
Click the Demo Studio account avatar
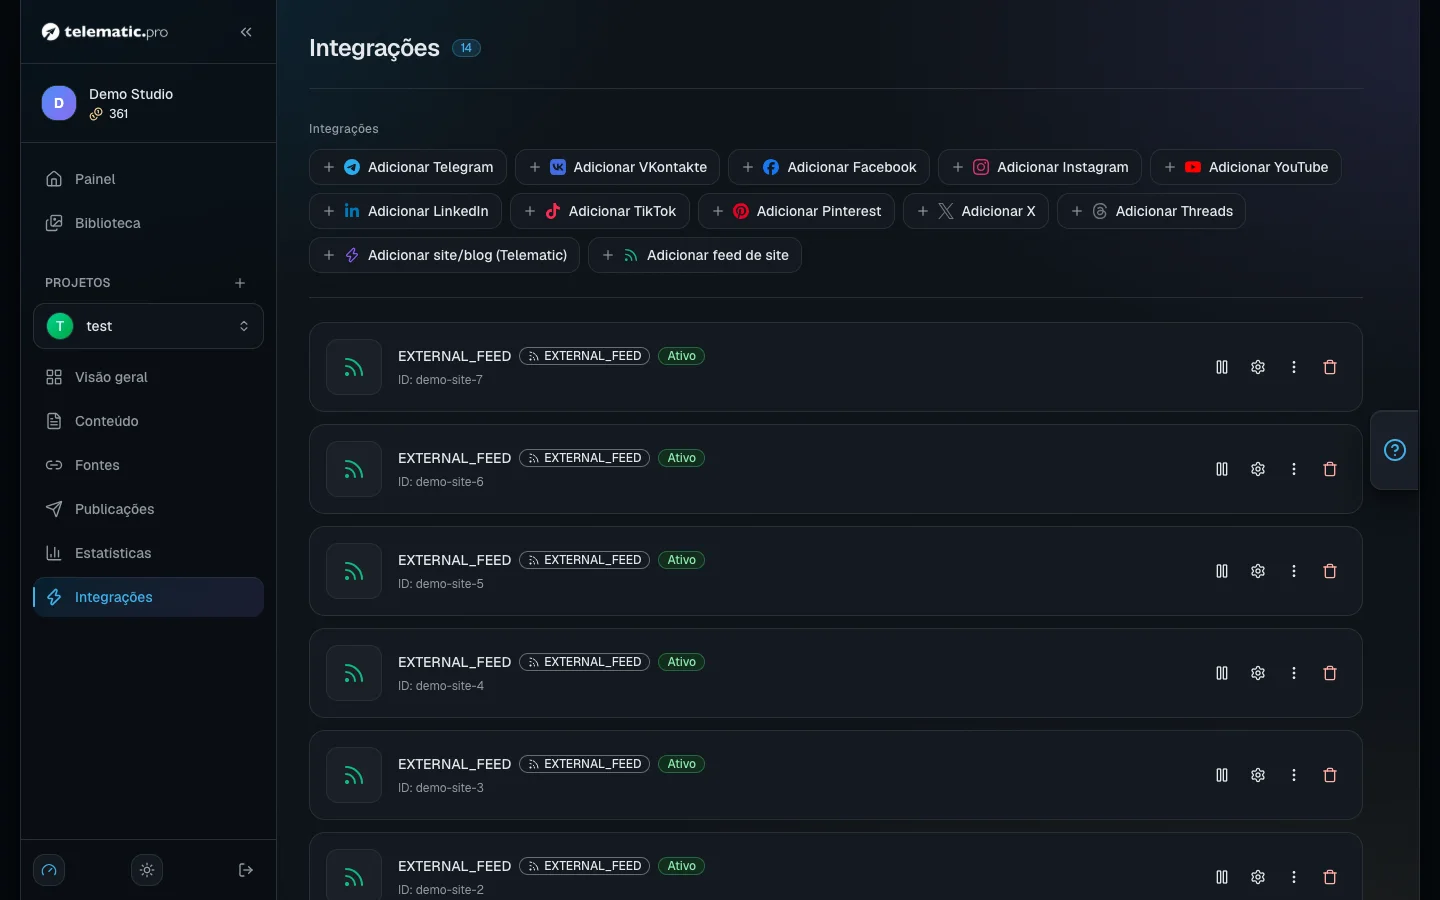59,103
